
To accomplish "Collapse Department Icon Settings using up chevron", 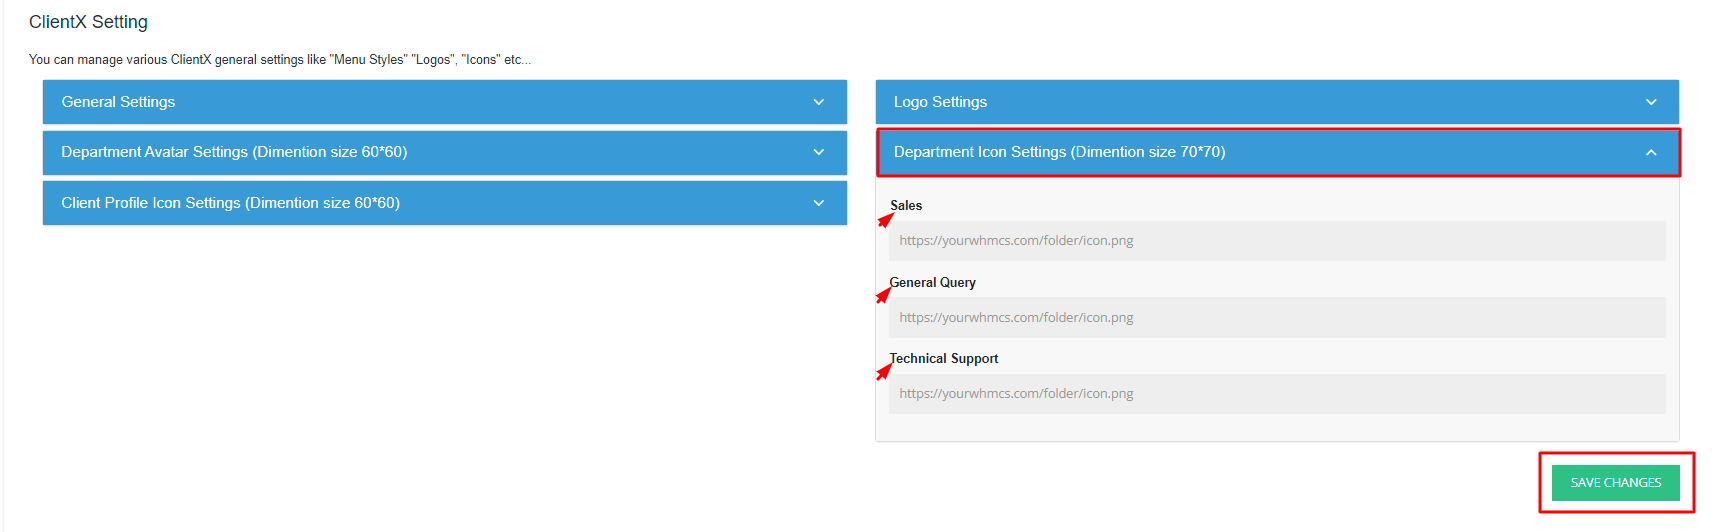I will click(x=1651, y=153).
